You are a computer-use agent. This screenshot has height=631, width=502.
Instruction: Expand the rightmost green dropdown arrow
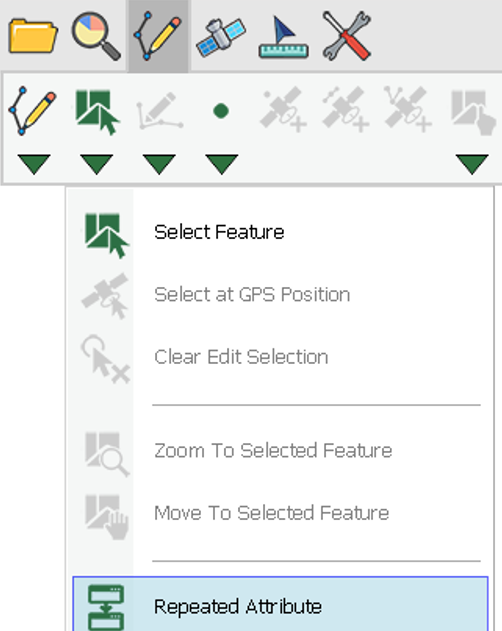coord(472,164)
